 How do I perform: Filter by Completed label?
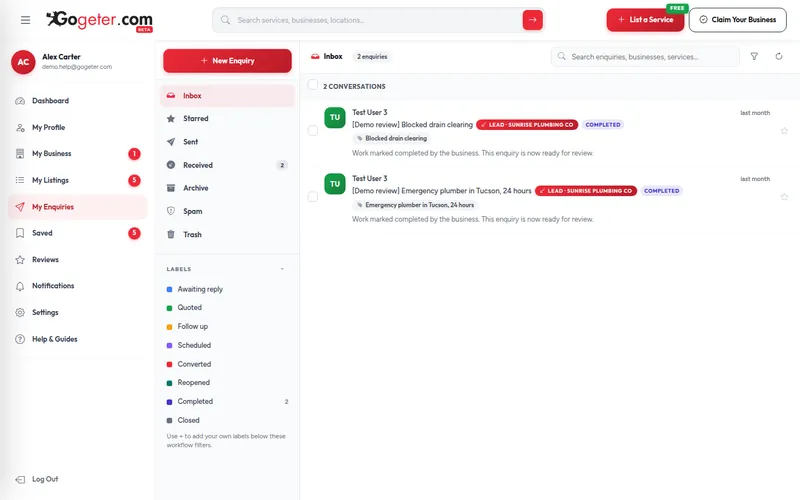click(228, 402)
